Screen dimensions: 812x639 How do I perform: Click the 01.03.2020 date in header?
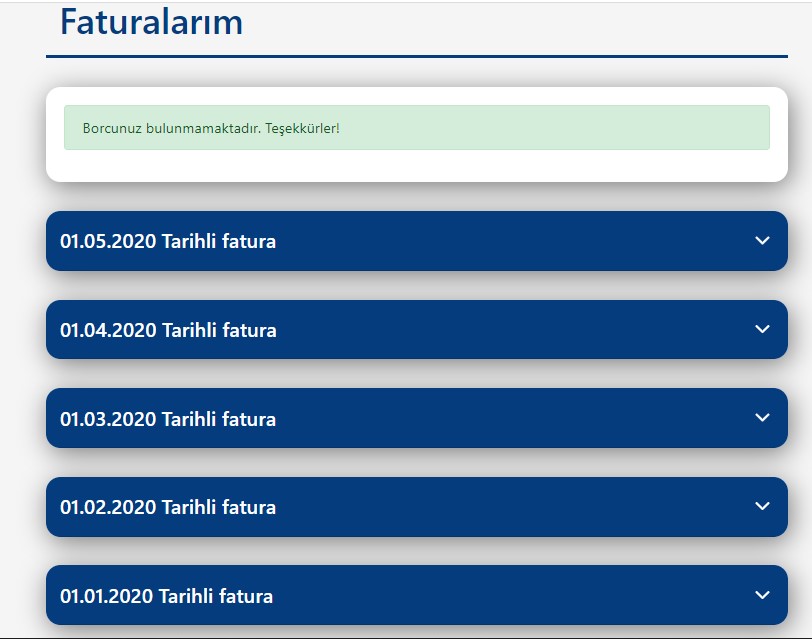[x=108, y=419]
